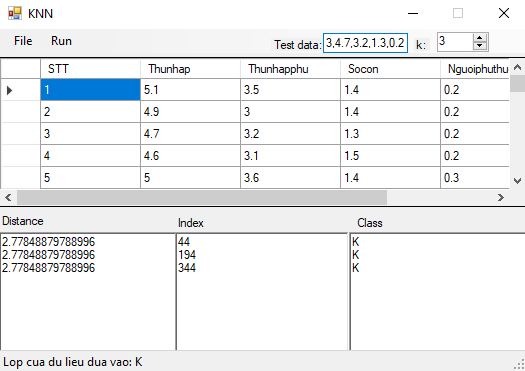Image resolution: width=525 pixels, height=371 pixels.
Task: Click the Test data input field
Action: click(x=365, y=43)
